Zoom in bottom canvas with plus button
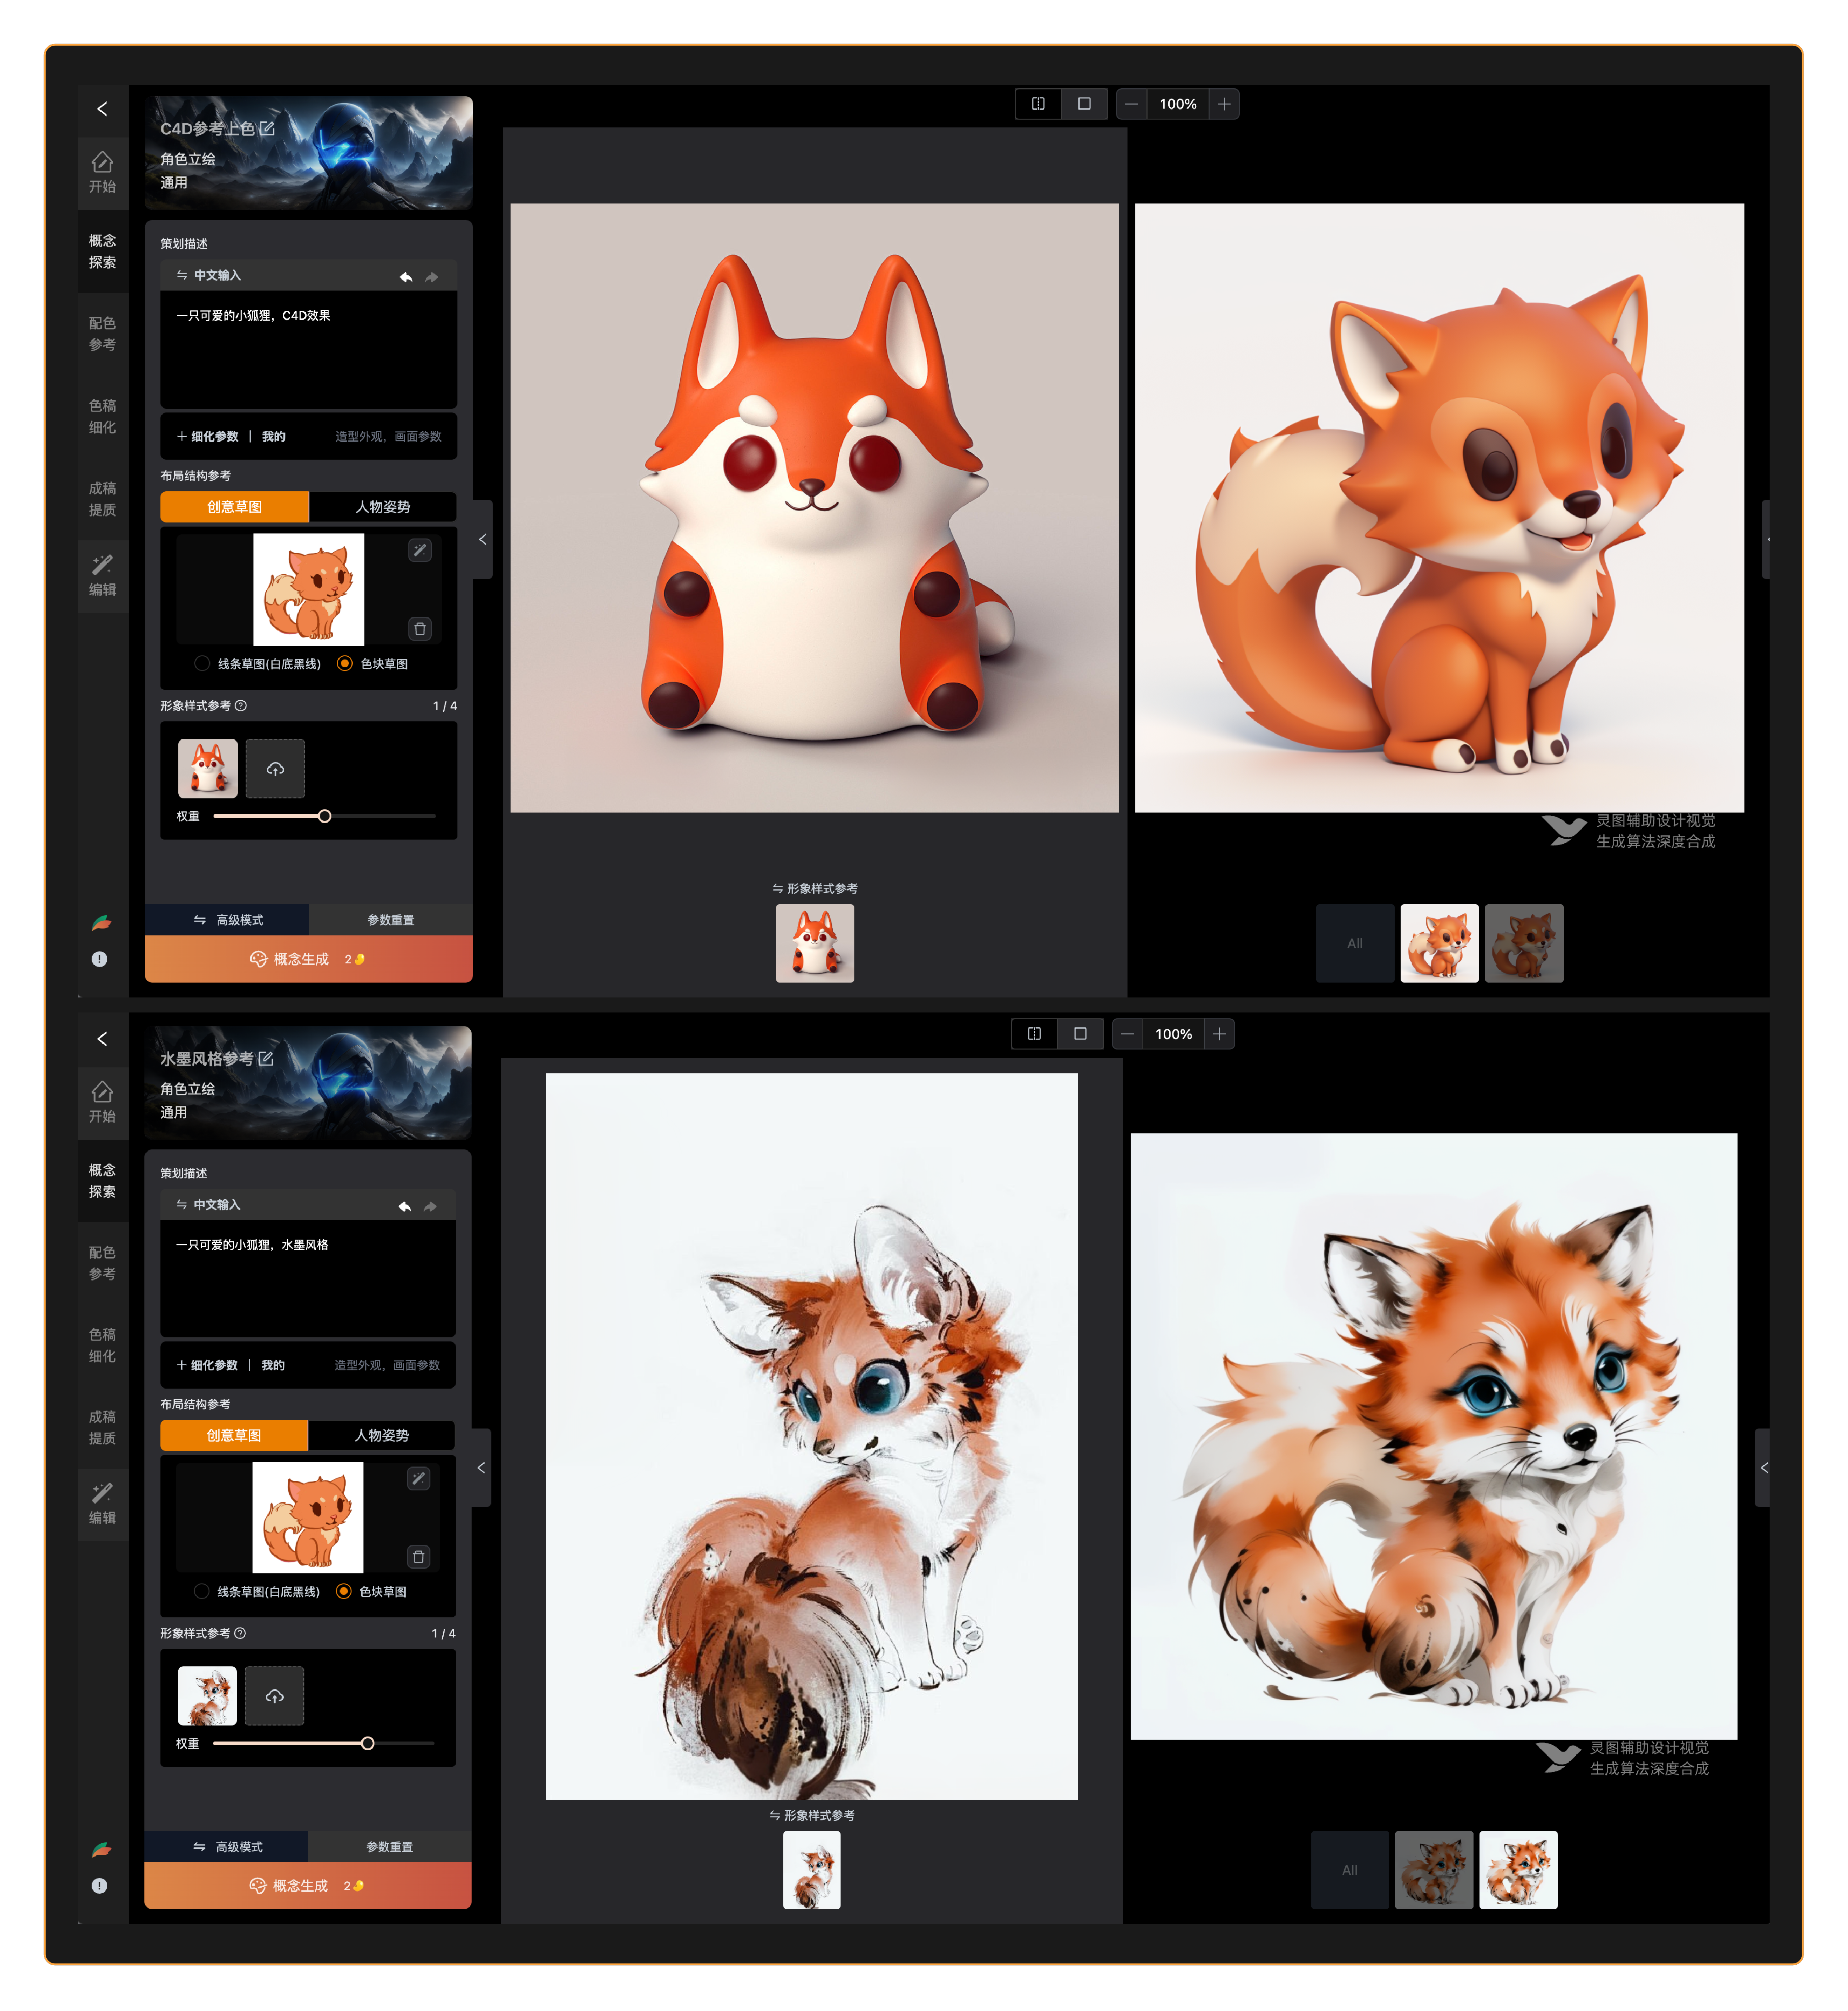 (1220, 1034)
